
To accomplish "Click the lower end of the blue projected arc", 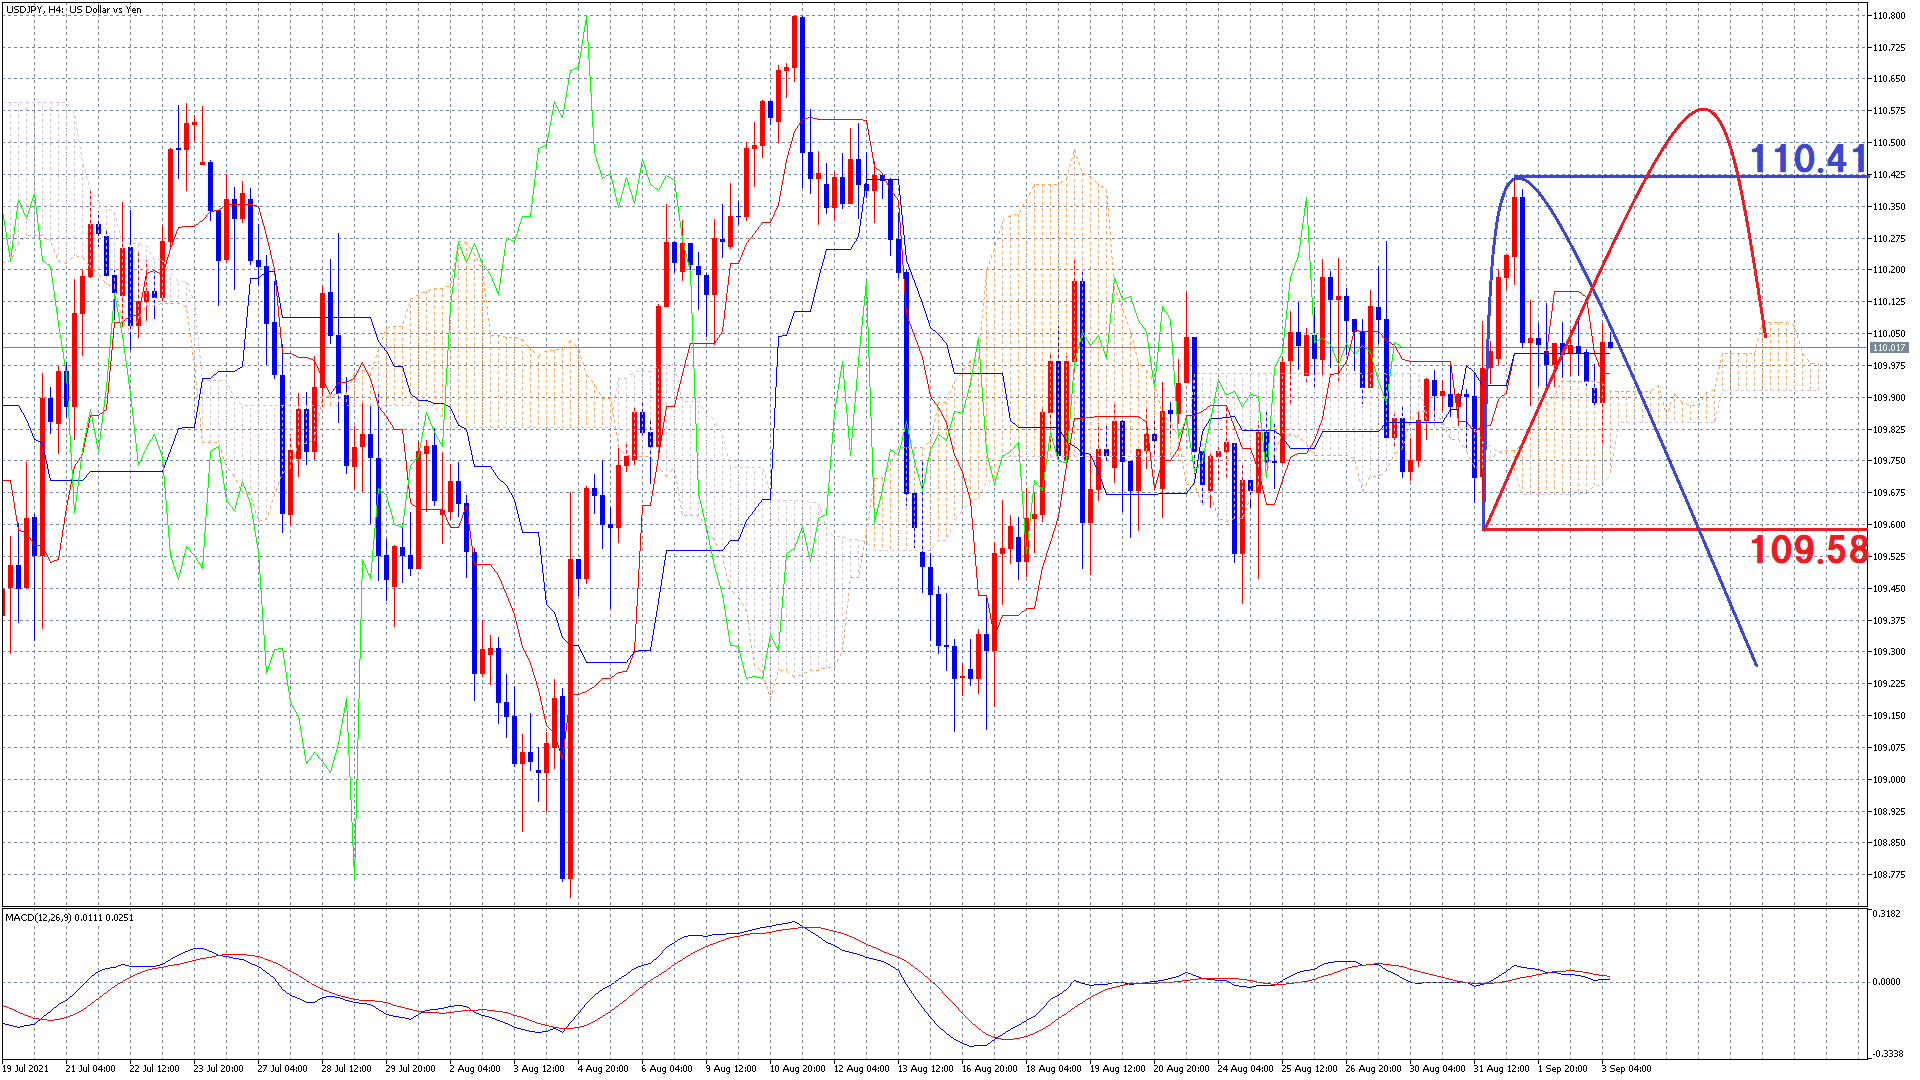I will (x=1755, y=664).
